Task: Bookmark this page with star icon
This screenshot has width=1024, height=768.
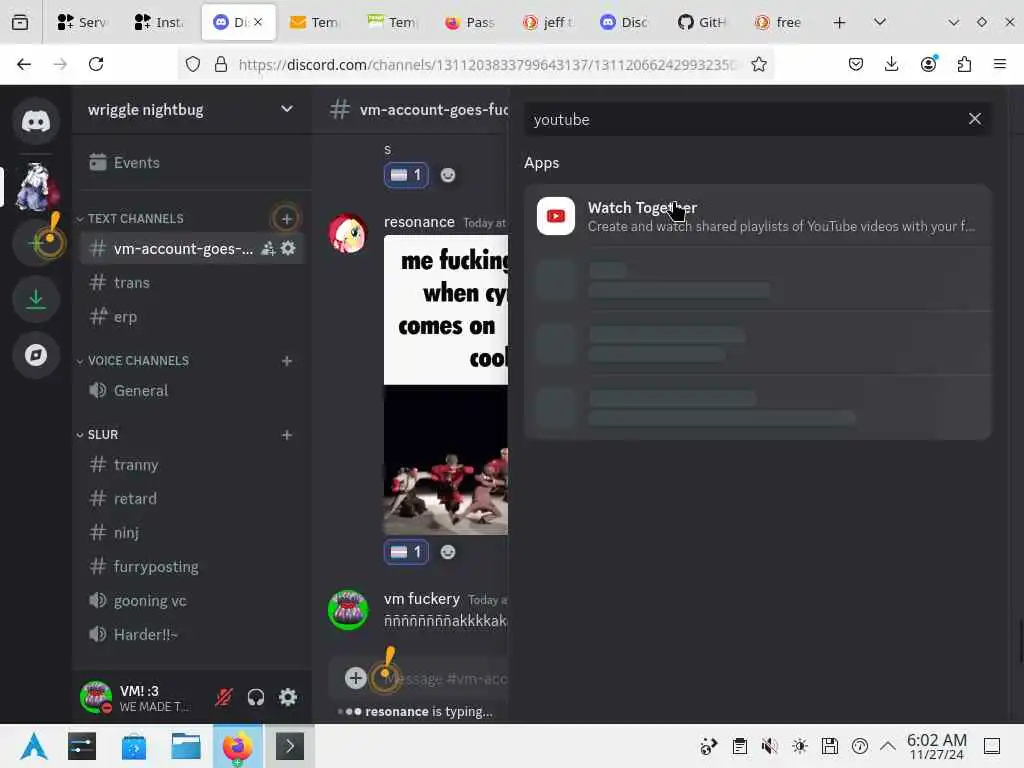Action: [758, 64]
